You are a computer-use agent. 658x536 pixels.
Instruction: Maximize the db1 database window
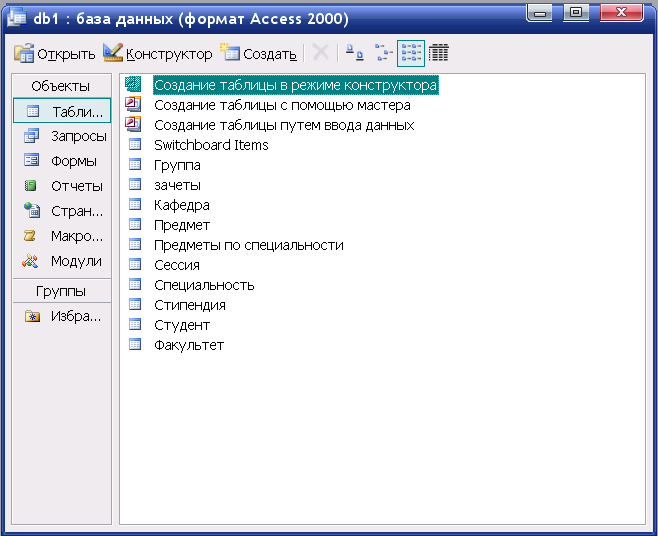(x=576, y=13)
